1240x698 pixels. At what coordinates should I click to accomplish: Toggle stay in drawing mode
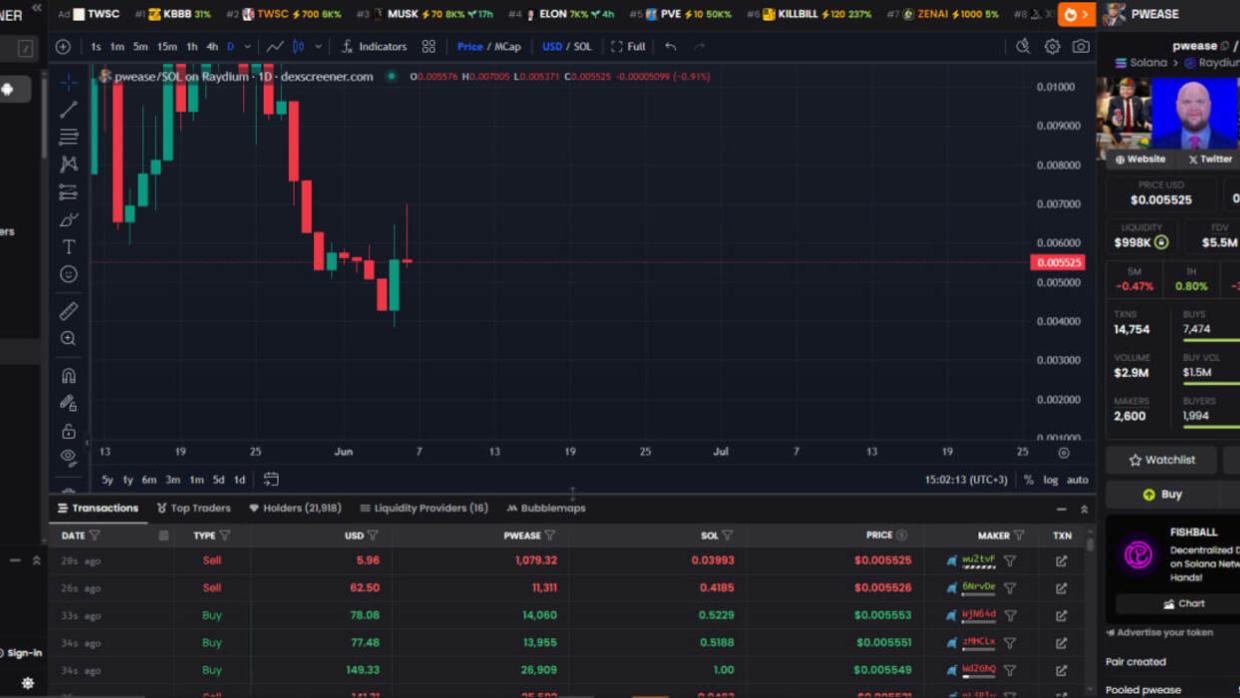pyautogui.click(x=68, y=403)
